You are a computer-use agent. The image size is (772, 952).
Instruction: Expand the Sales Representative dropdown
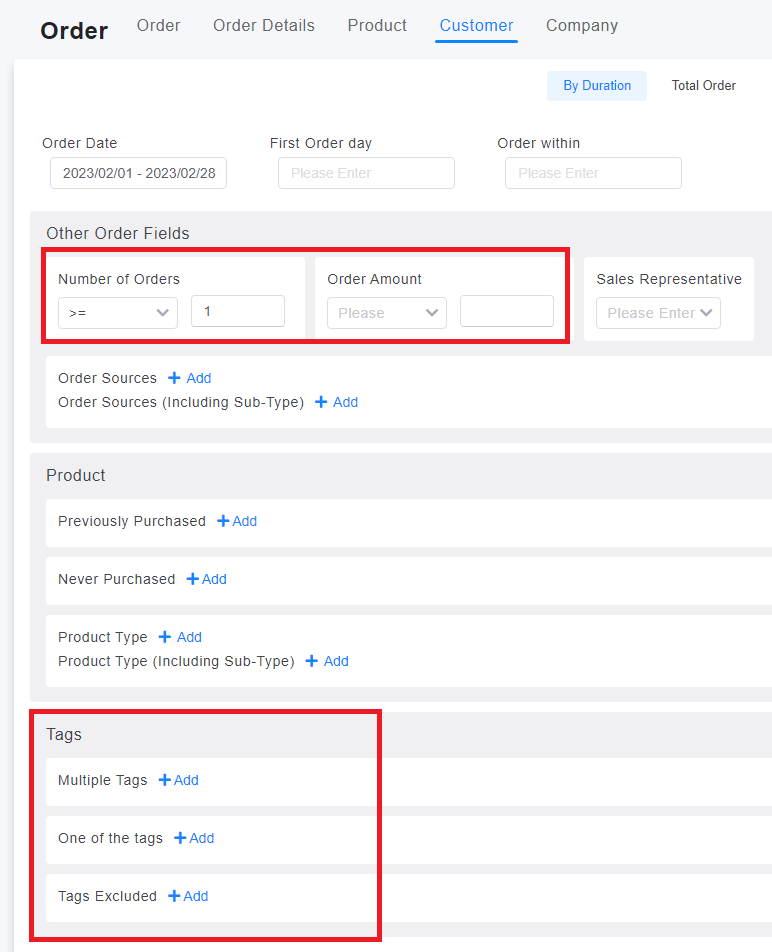(x=658, y=313)
